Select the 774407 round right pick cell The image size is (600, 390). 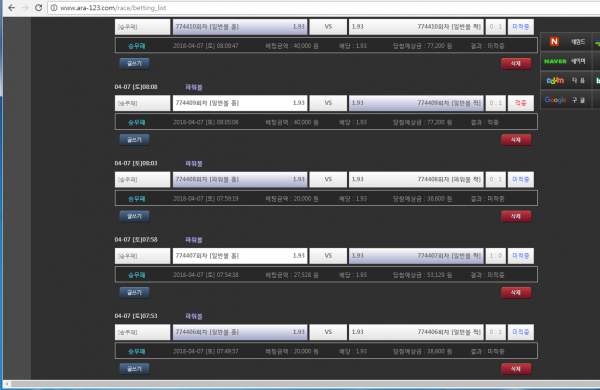coord(416,256)
